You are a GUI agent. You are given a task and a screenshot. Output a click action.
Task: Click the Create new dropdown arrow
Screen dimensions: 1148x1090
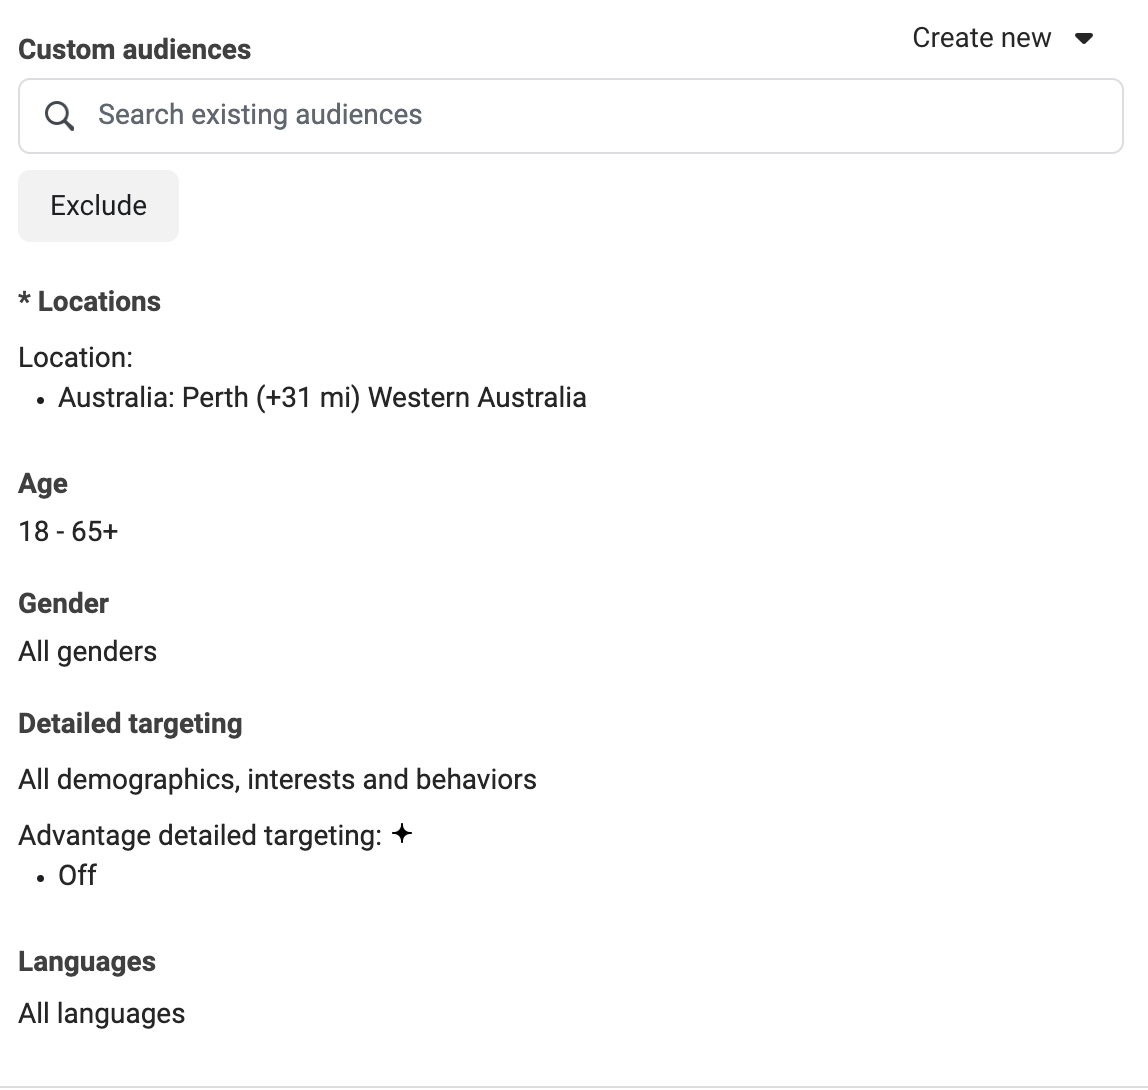tap(1083, 39)
